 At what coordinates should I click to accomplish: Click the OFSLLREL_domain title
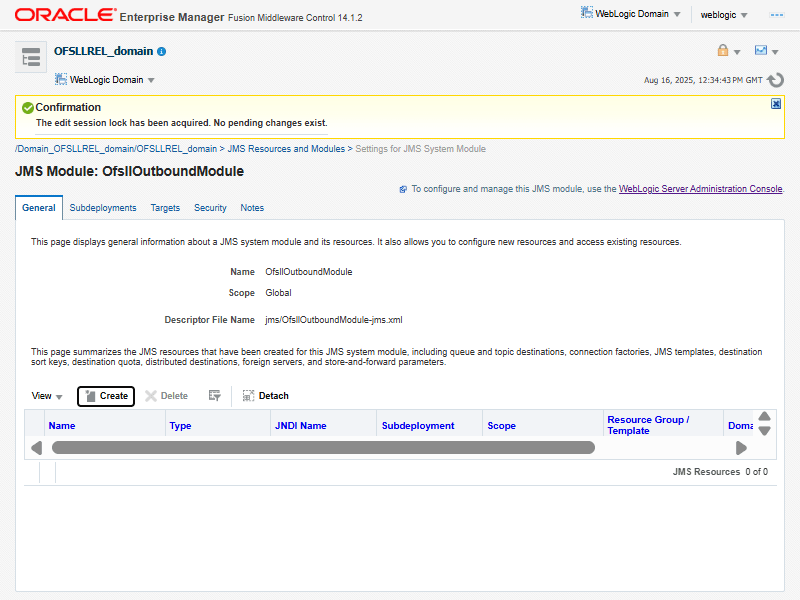coord(104,51)
